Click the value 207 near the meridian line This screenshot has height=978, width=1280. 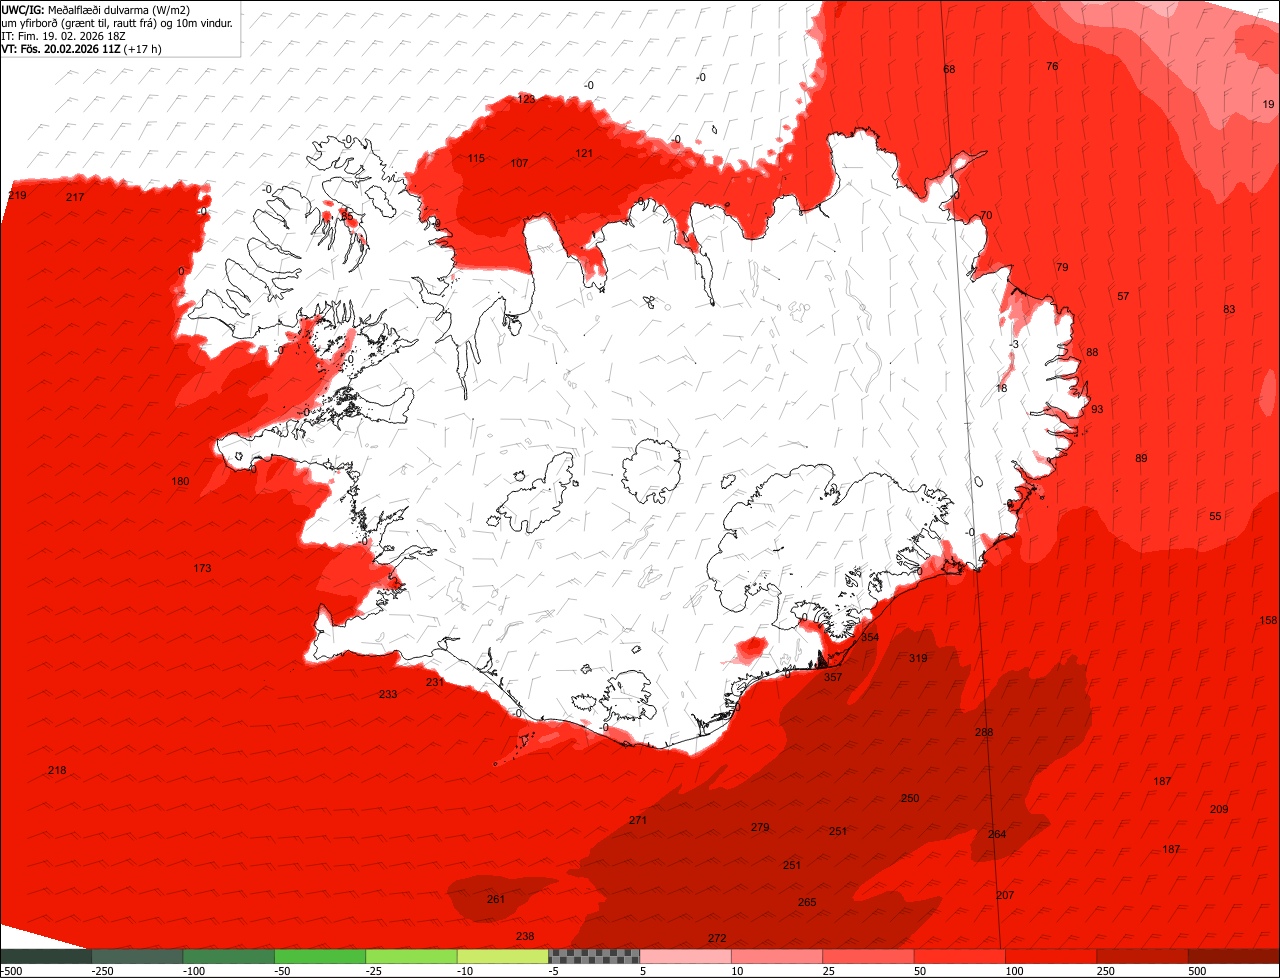tap(1005, 896)
